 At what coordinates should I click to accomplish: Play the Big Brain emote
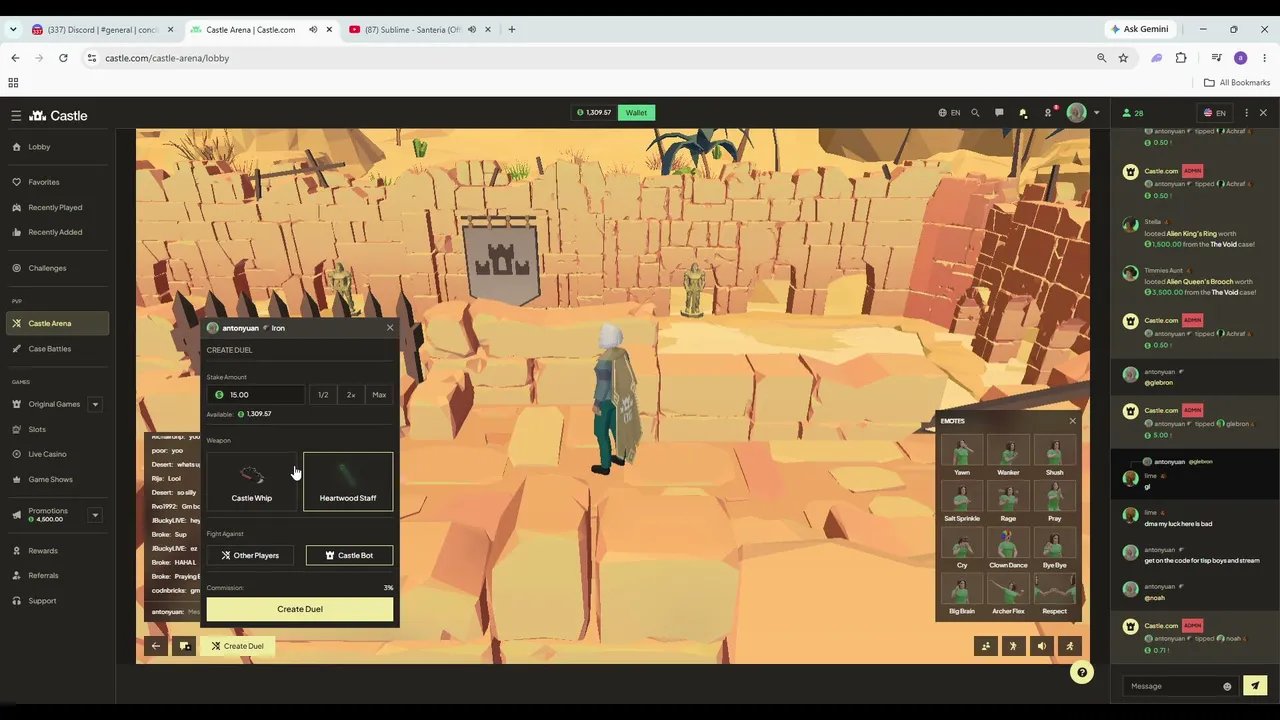tap(962, 595)
